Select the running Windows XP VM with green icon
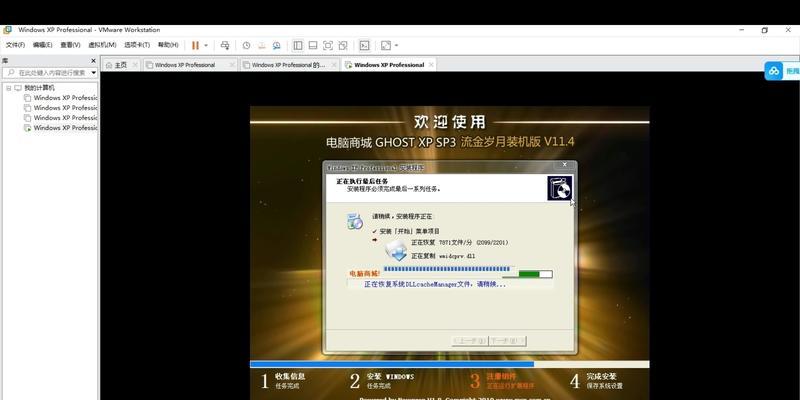The width and height of the screenshot is (800, 400). (61, 128)
